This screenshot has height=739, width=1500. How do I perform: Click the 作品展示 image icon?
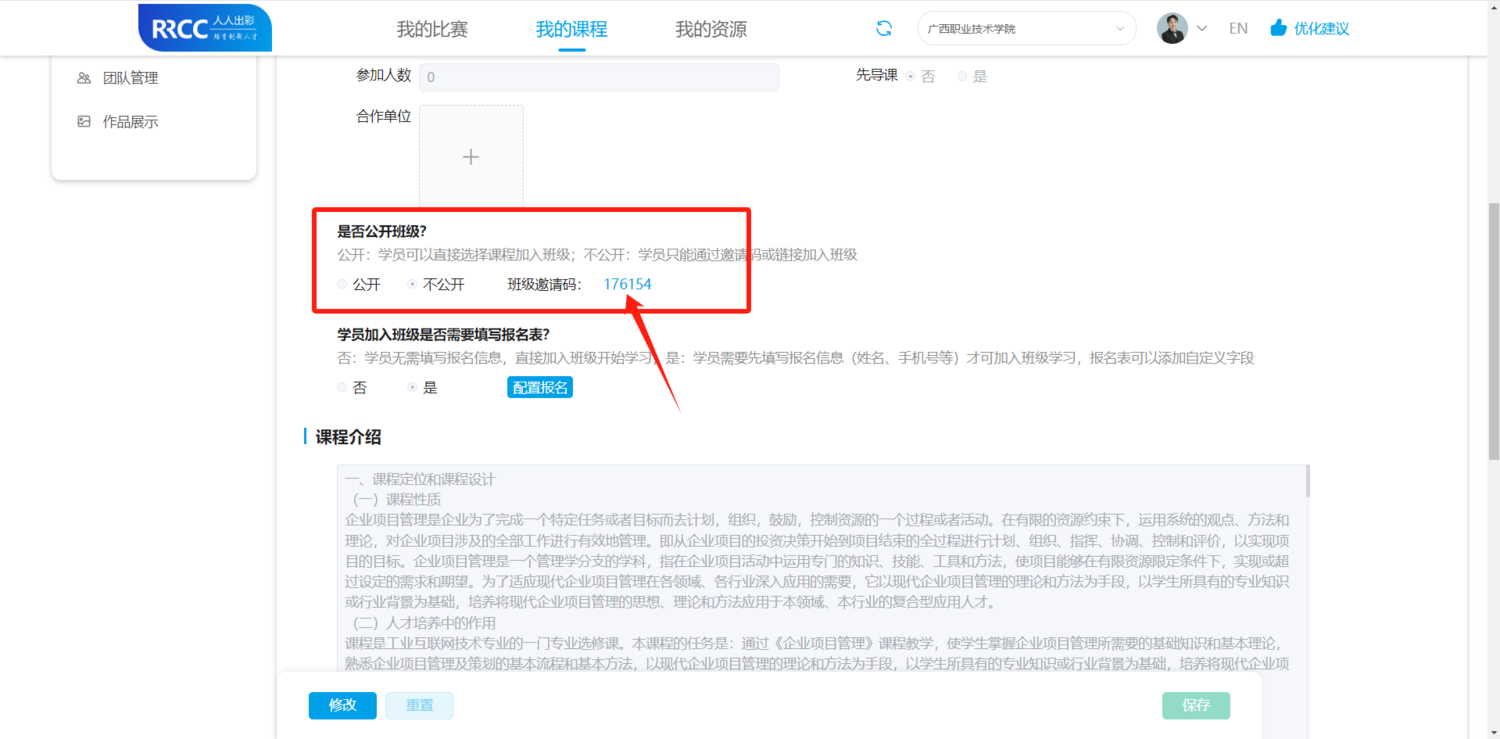tap(84, 122)
